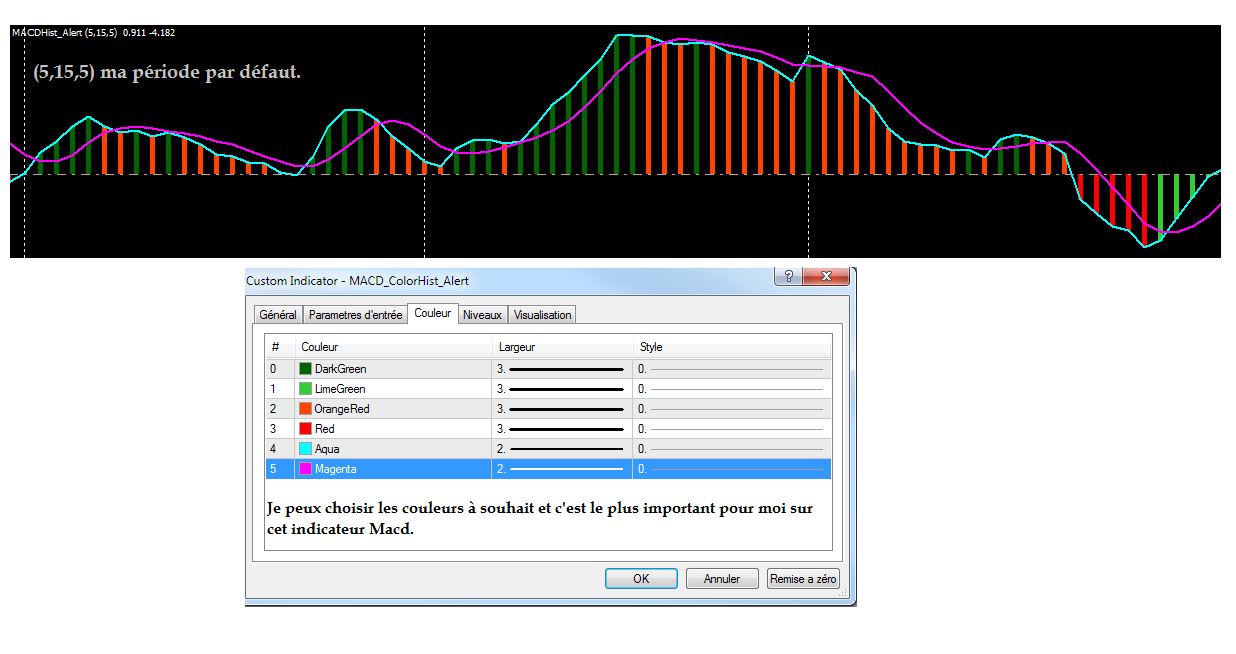Select the 'OrangeRed' color name text

click(342, 409)
